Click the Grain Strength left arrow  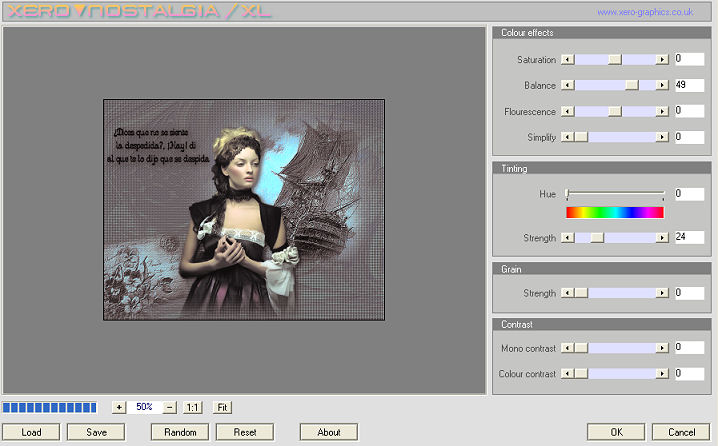(x=568, y=293)
